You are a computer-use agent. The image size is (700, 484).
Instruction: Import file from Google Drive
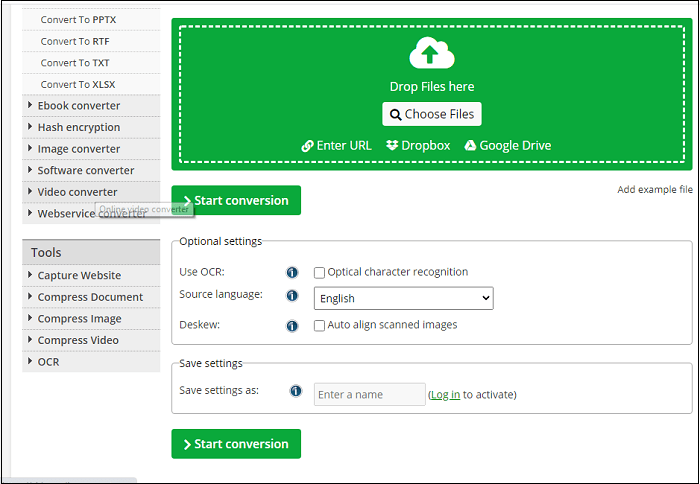pos(507,145)
